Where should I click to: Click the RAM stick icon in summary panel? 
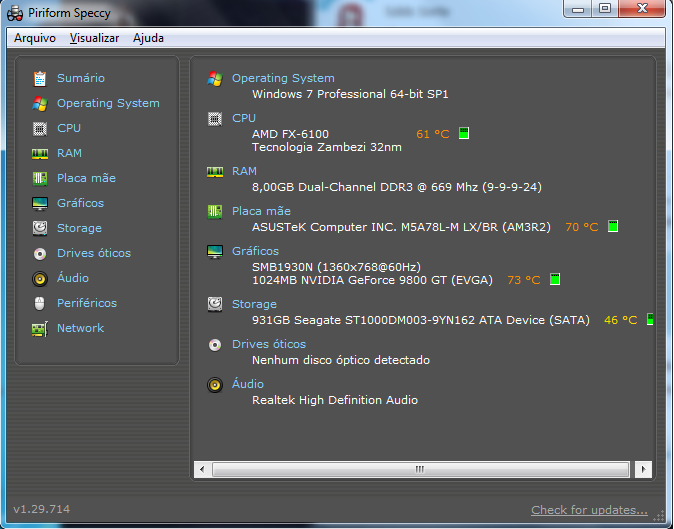(x=215, y=172)
